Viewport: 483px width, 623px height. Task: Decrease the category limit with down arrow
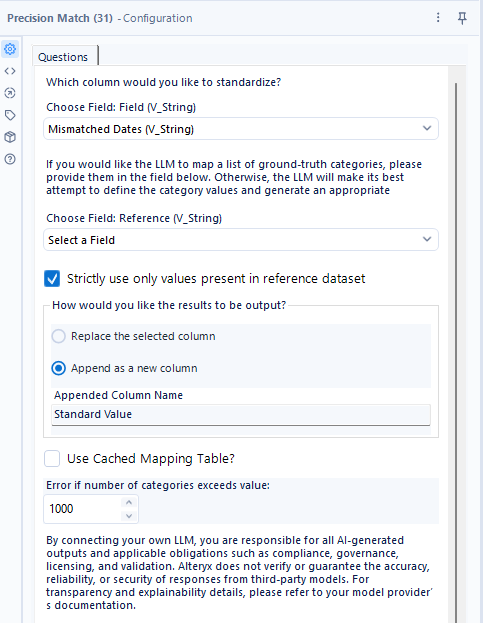(x=129, y=516)
